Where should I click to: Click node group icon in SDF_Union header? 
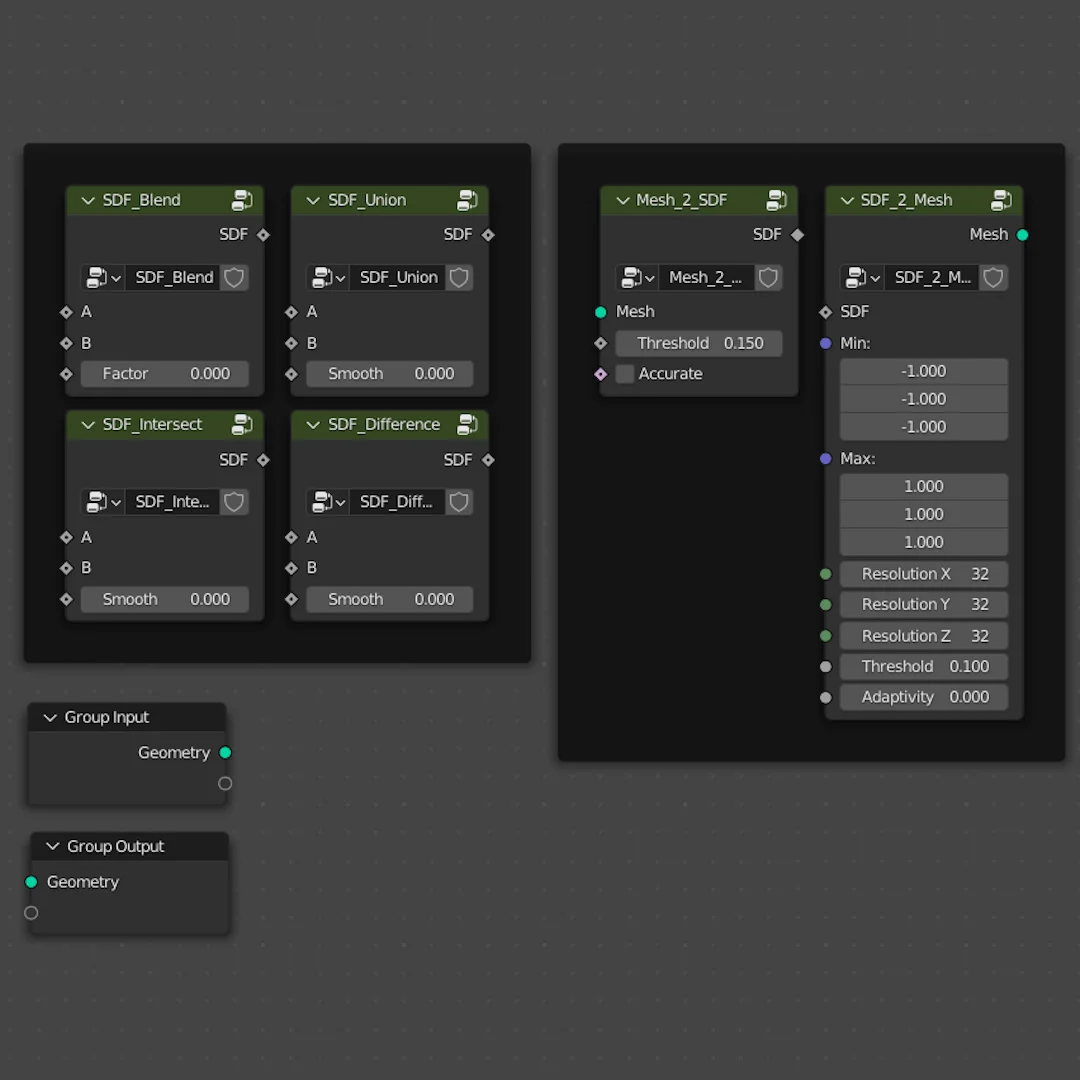click(467, 200)
